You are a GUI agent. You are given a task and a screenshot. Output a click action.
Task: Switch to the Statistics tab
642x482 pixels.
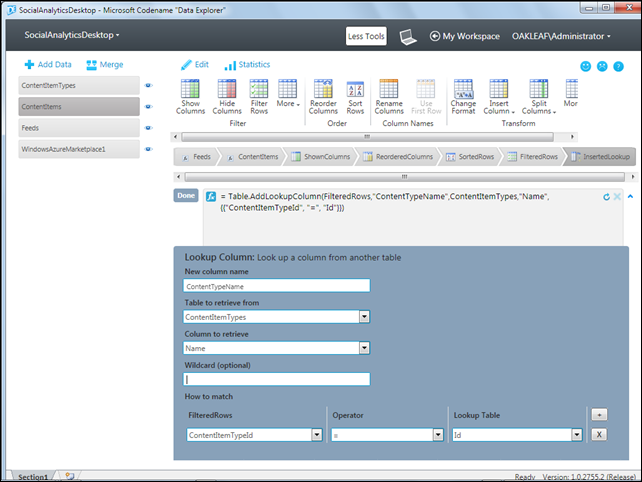[246, 64]
